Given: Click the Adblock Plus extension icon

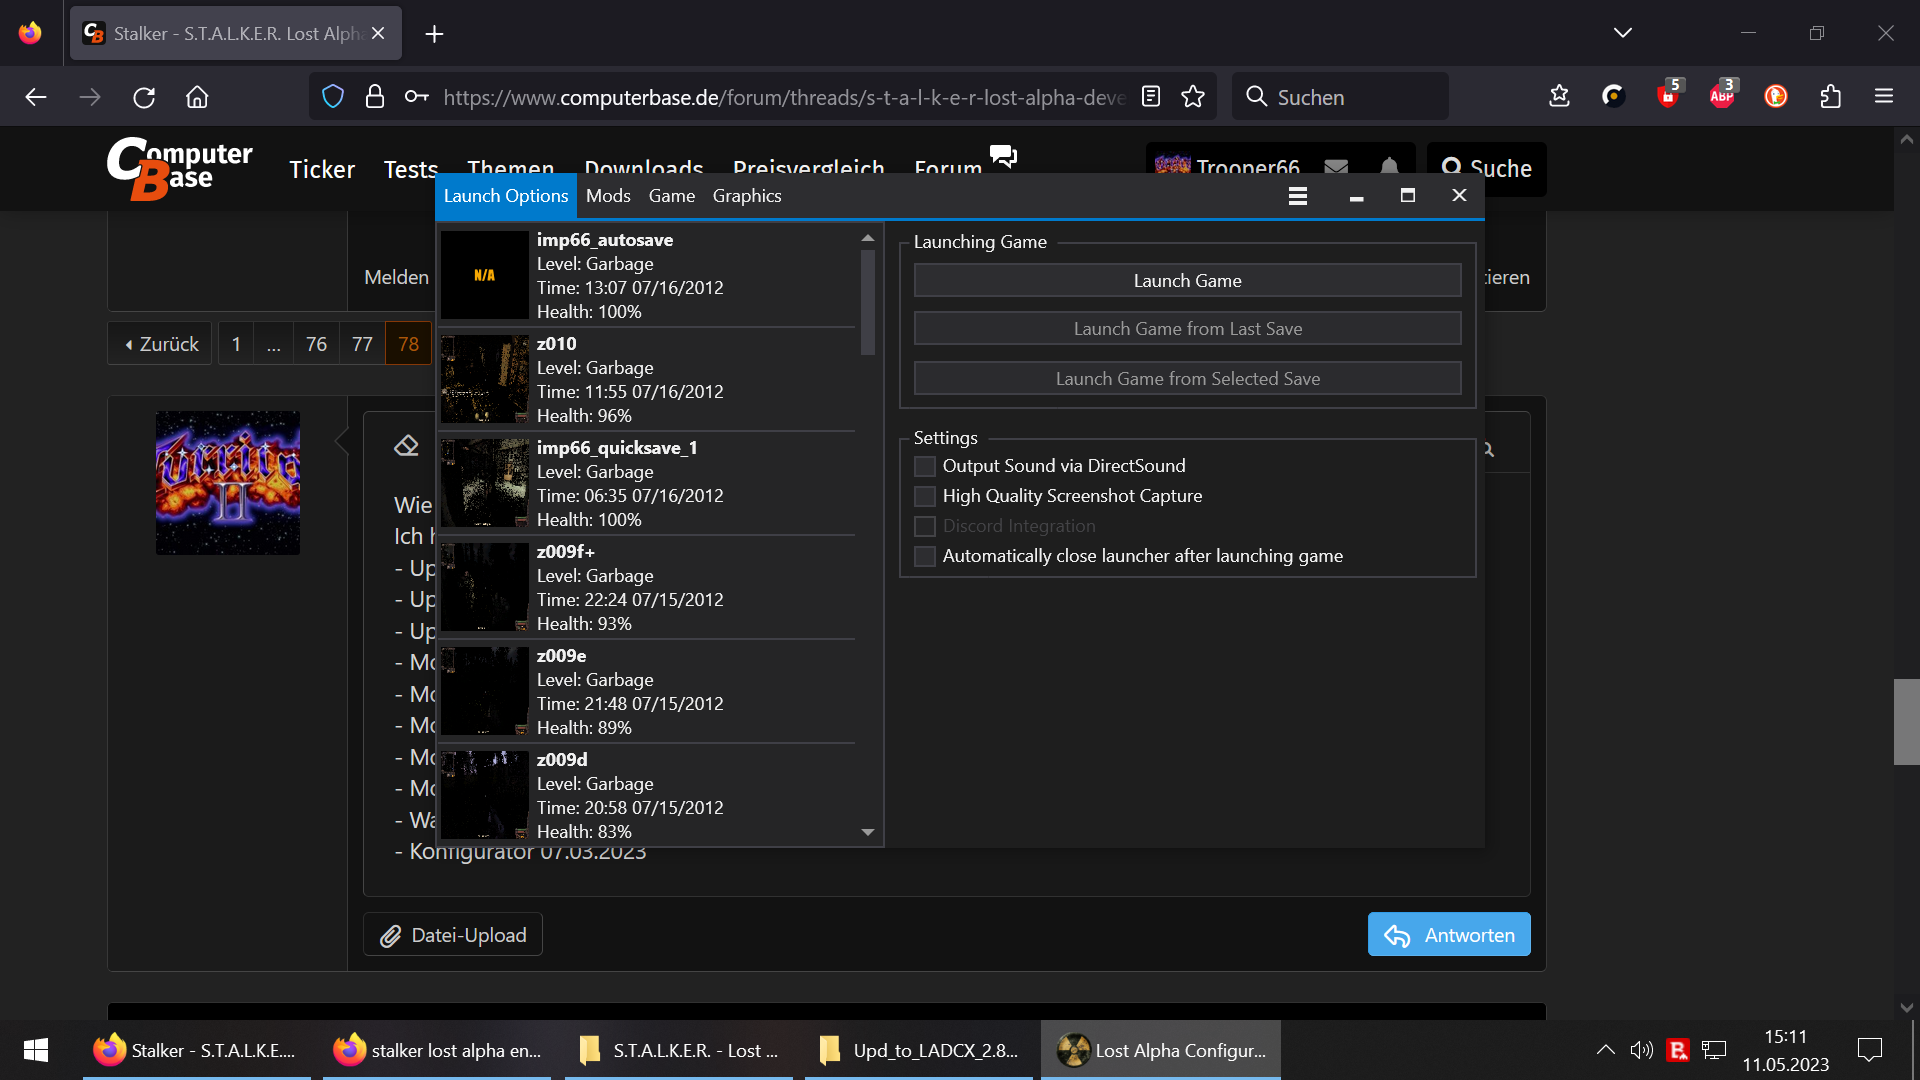Looking at the screenshot, I should [x=1721, y=97].
